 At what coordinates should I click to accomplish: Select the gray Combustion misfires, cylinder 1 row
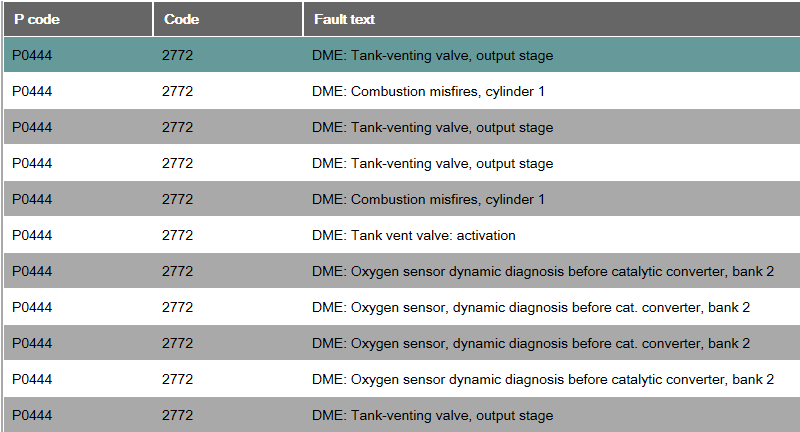coord(402,199)
